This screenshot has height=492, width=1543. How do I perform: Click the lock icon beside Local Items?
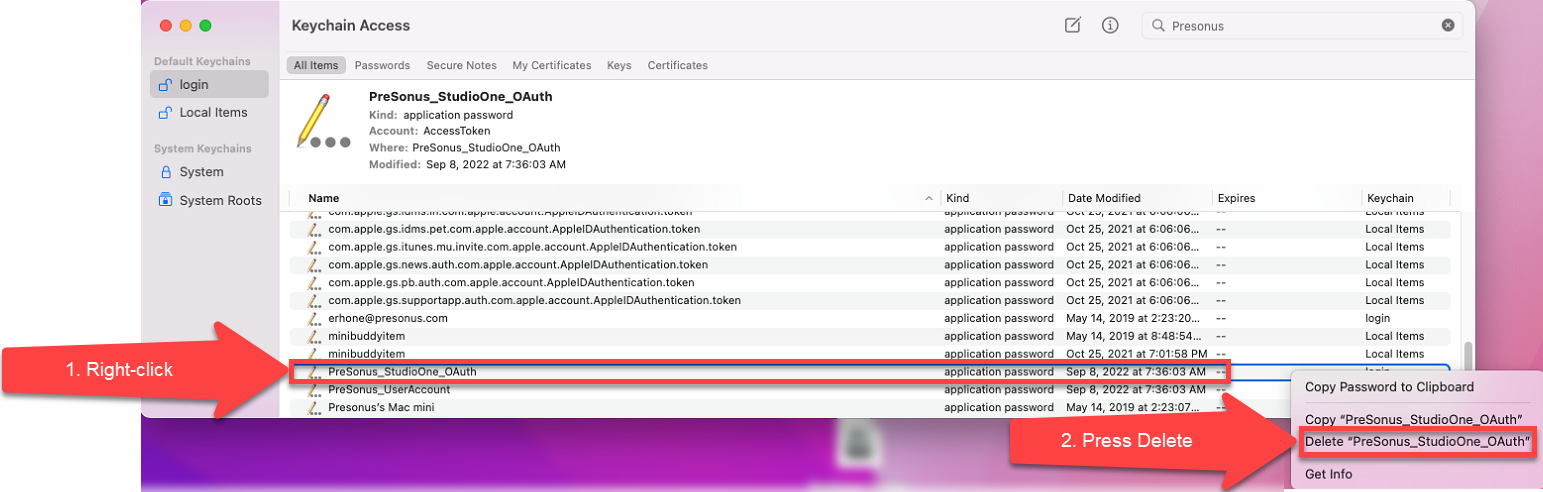tap(166, 112)
